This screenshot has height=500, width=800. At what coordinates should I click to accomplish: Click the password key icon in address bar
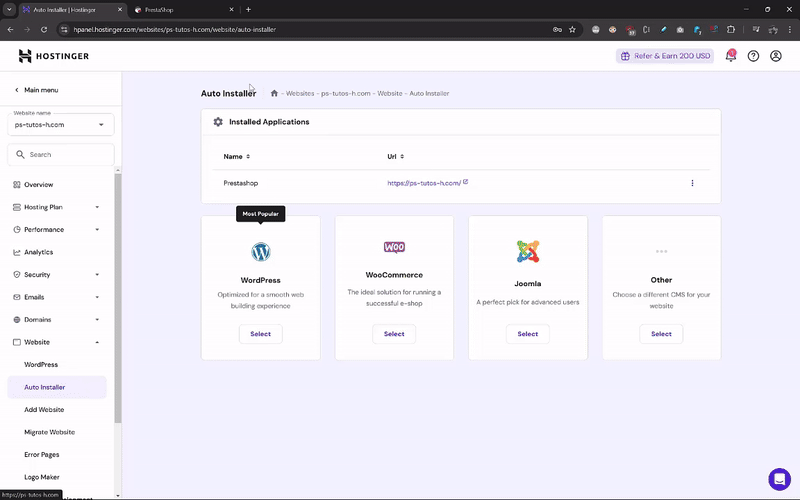(557, 30)
